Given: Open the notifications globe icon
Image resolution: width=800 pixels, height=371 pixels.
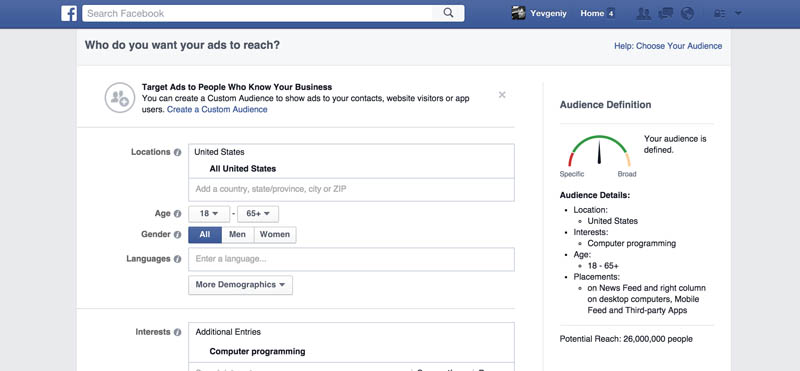Looking at the screenshot, I should point(688,14).
